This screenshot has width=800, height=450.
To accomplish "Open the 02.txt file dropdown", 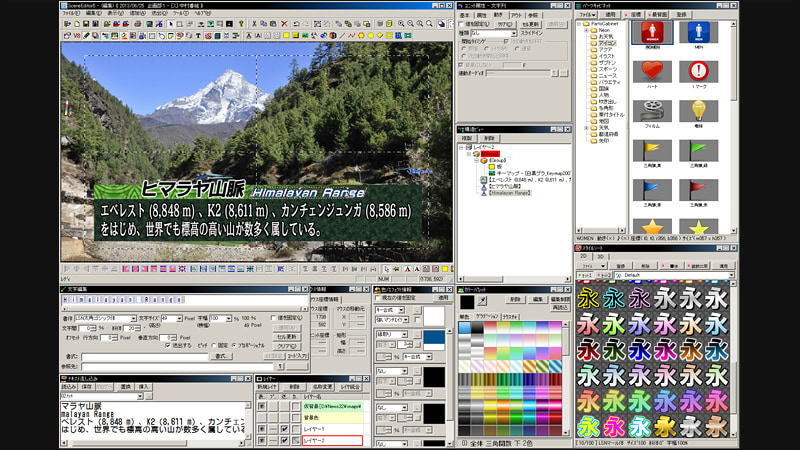I will click(140, 396).
